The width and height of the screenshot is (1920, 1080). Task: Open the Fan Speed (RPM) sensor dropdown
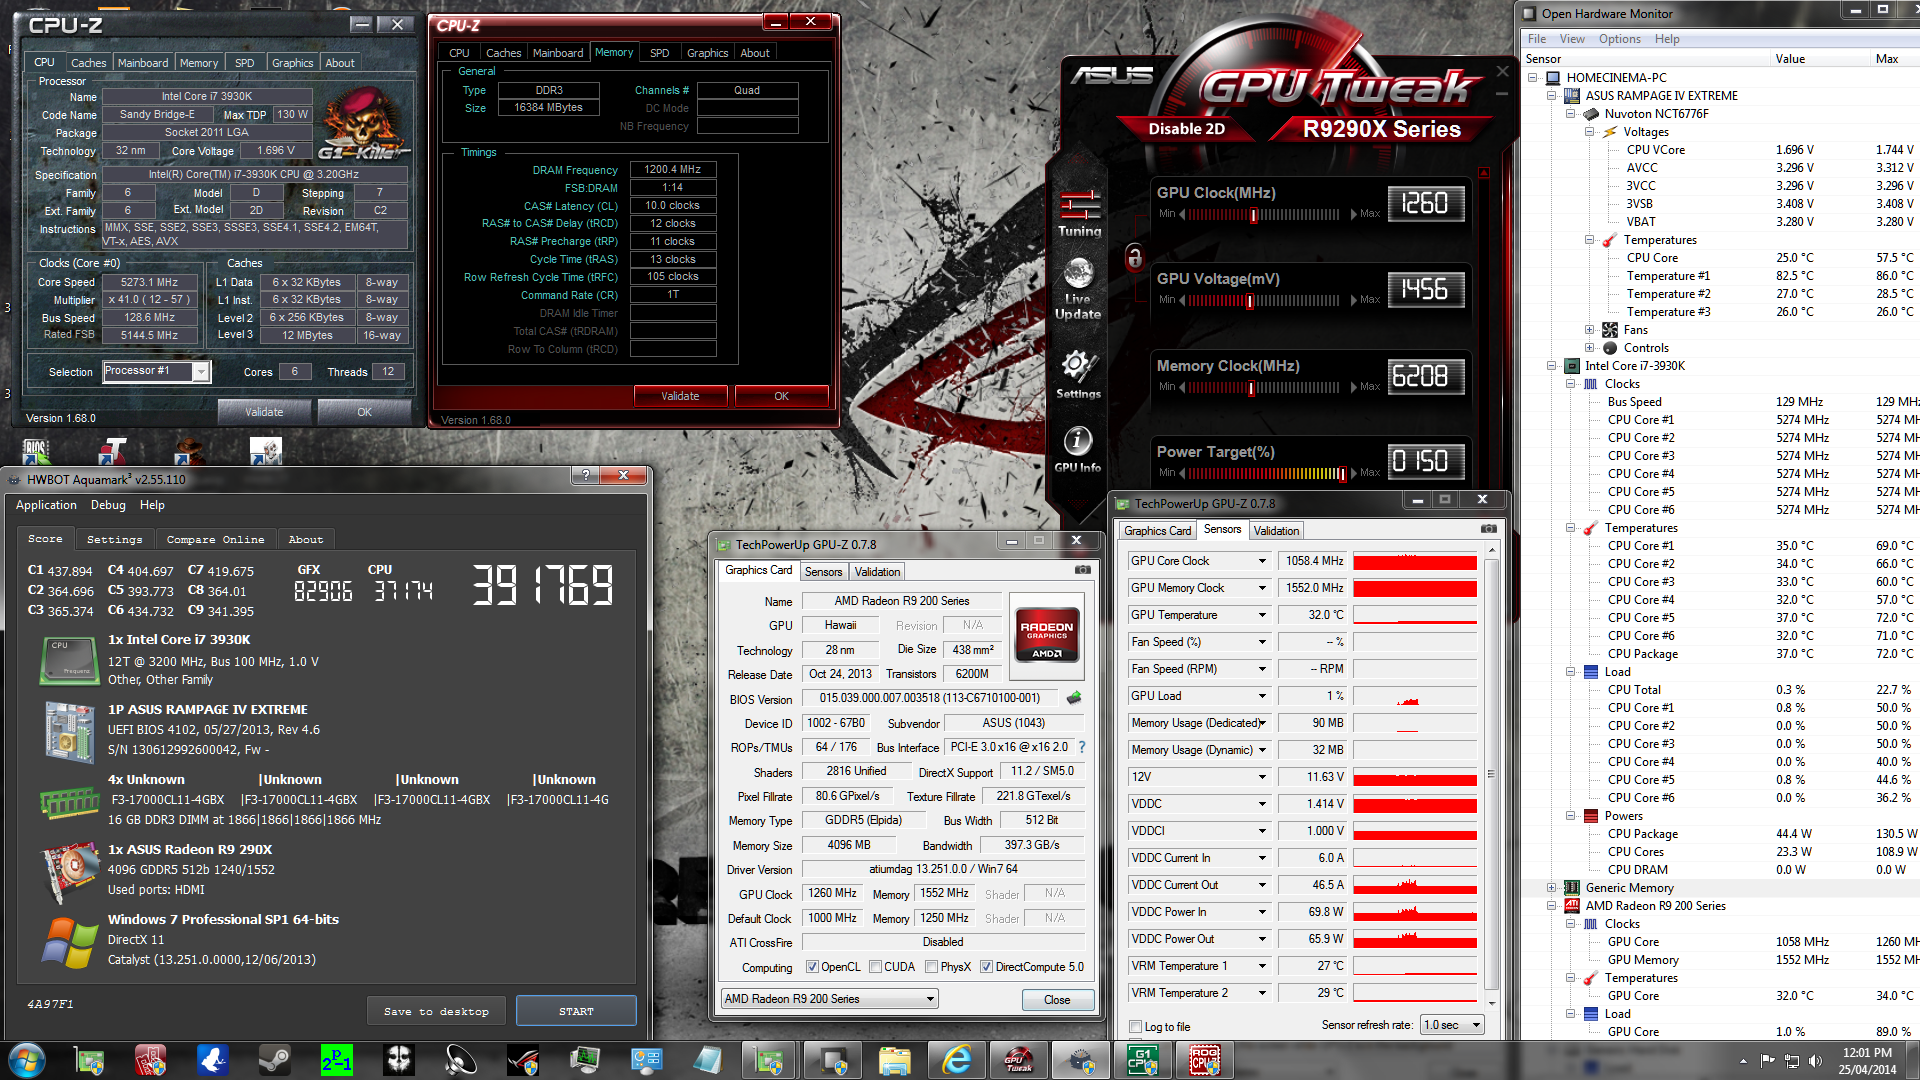click(1262, 669)
